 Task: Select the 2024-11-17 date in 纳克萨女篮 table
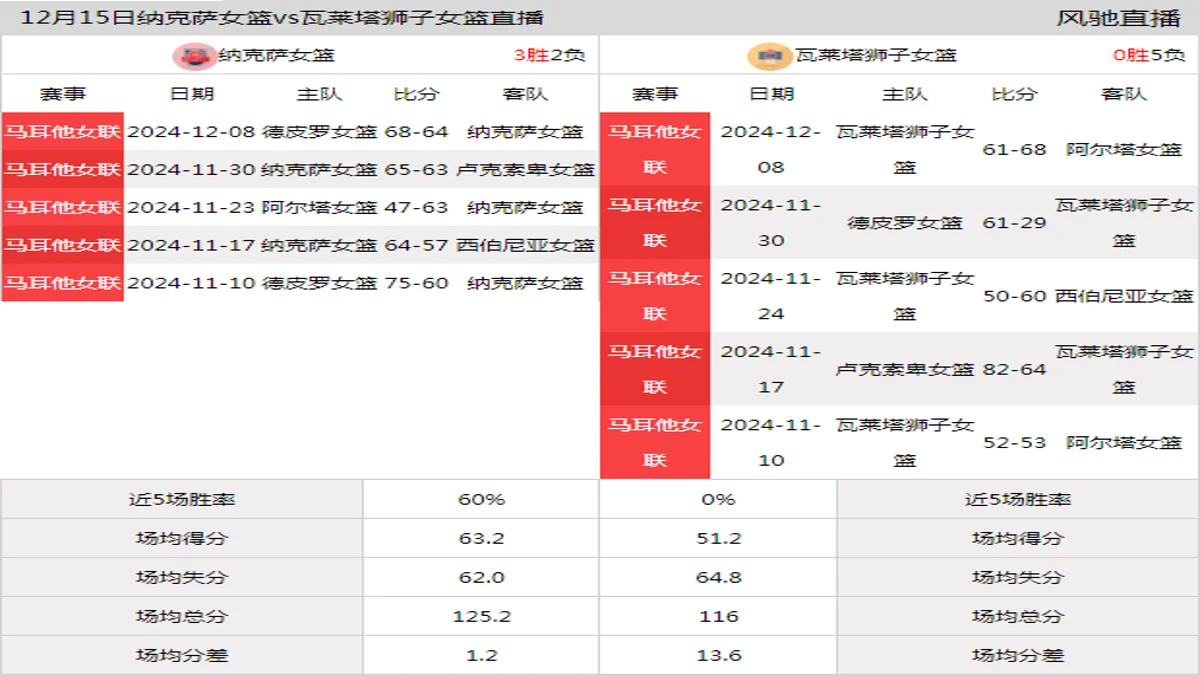coord(192,245)
